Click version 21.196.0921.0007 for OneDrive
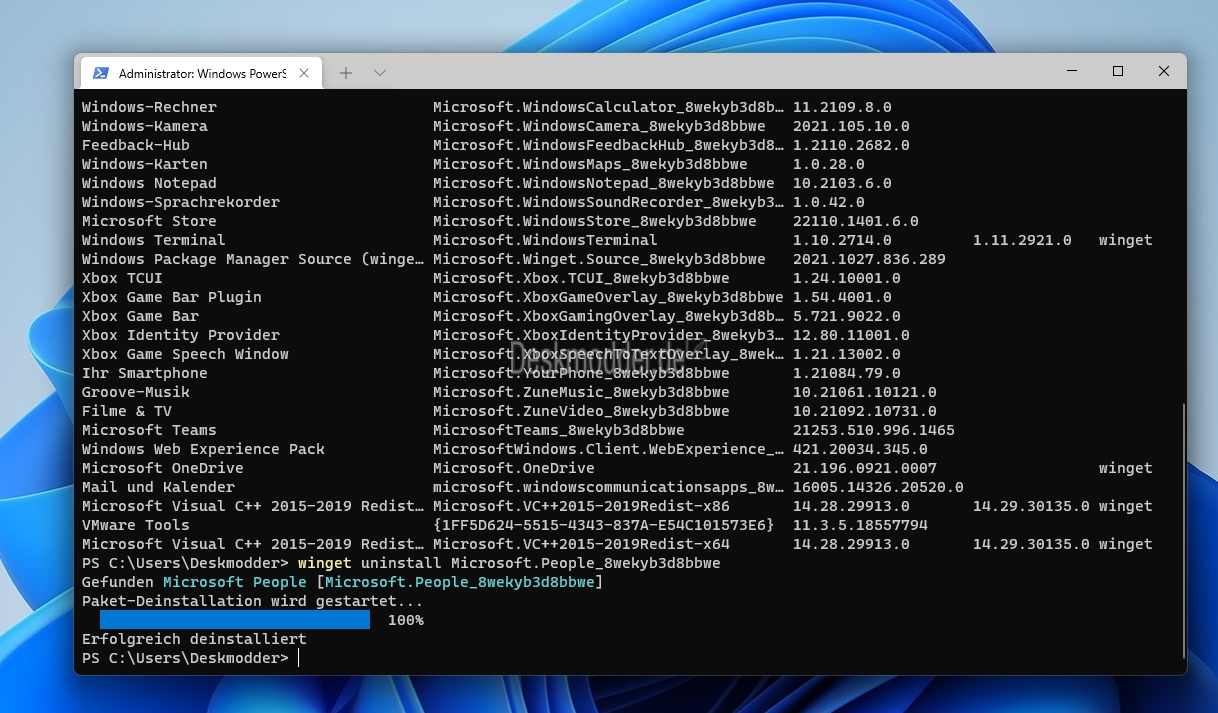The image size is (1218, 713). tap(865, 468)
